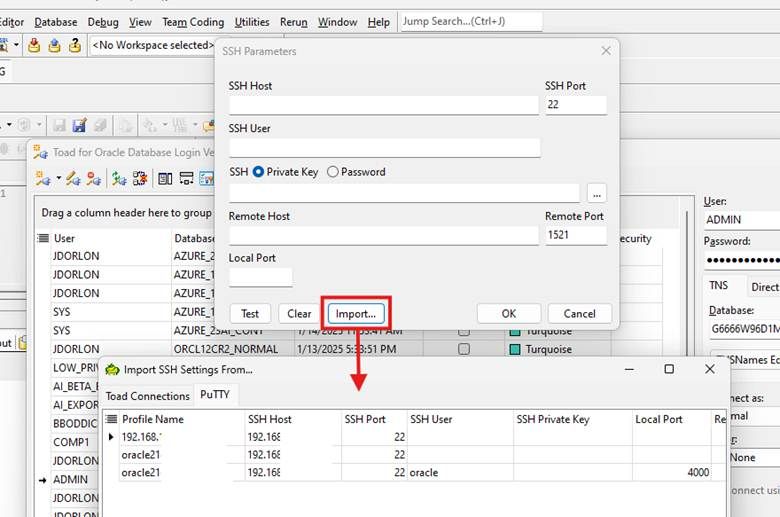Select the TNS tab in login panel
780x517 pixels.
(718, 286)
